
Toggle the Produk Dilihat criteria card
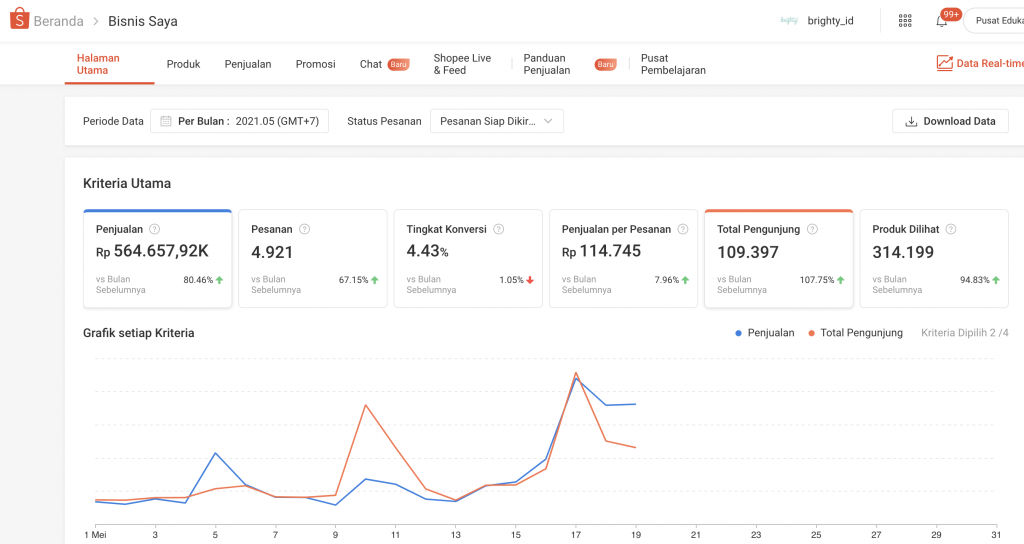coord(934,259)
